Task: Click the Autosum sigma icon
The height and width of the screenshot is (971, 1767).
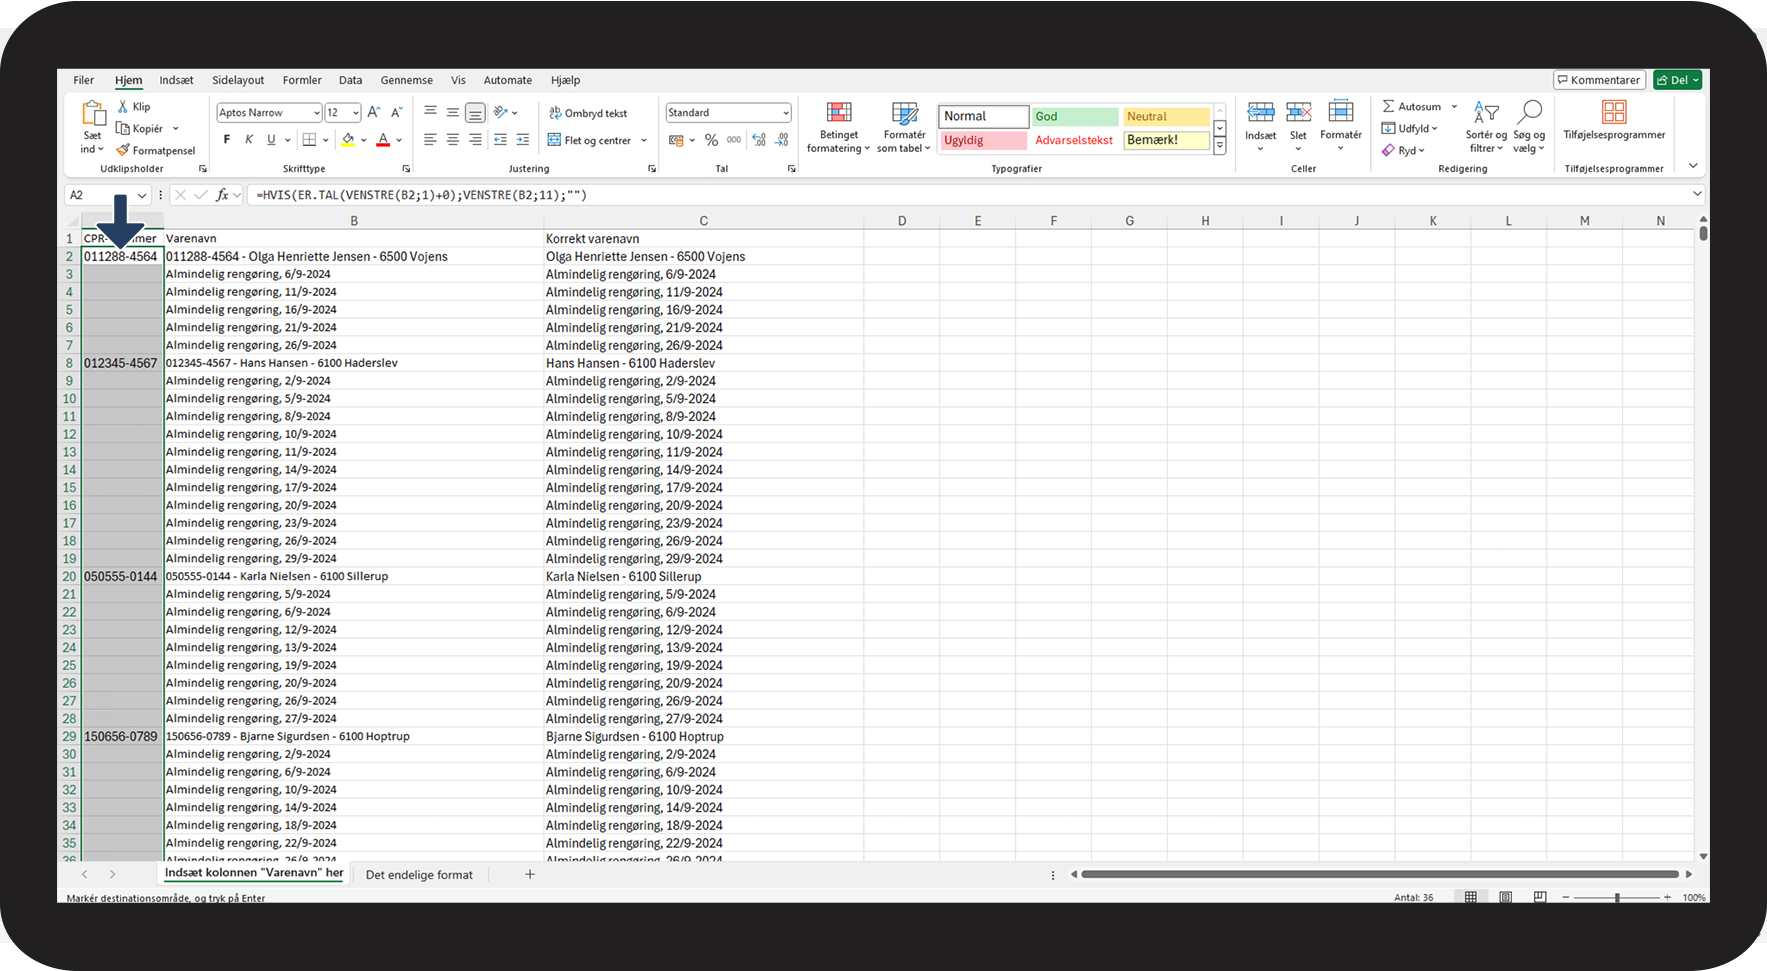Action: (1389, 106)
